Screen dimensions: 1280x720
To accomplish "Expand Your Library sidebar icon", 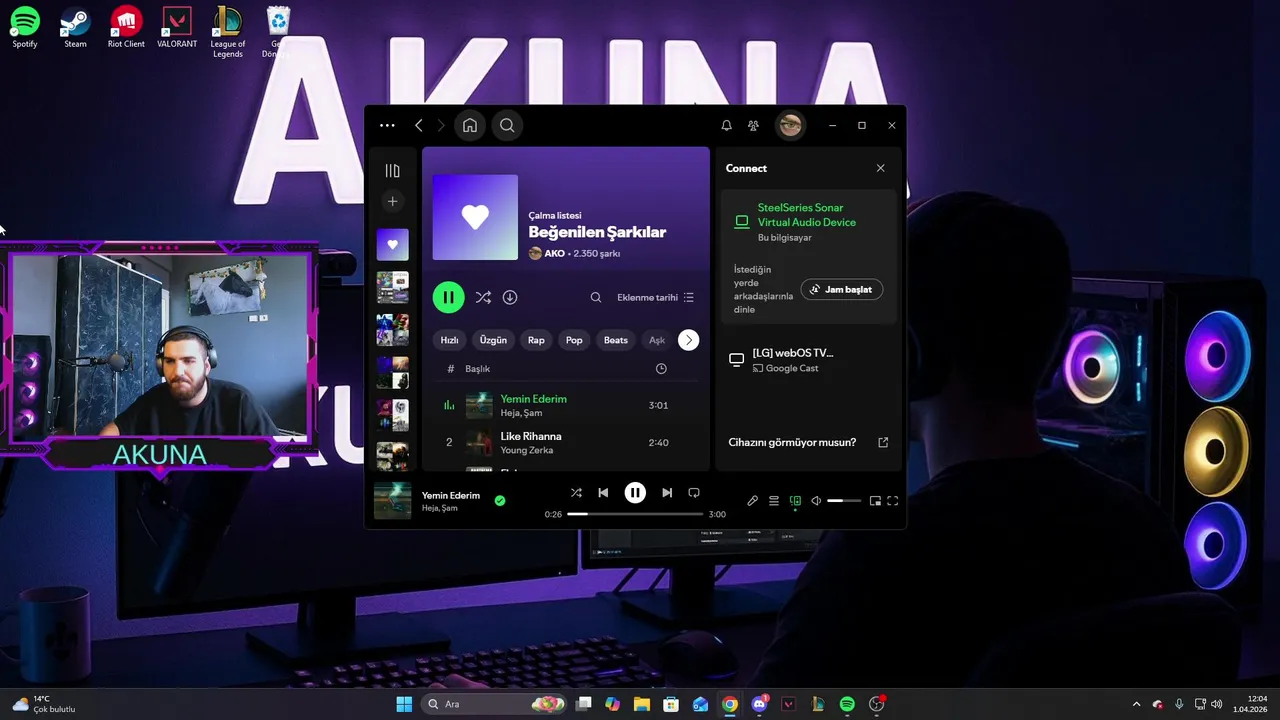I will [392, 171].
